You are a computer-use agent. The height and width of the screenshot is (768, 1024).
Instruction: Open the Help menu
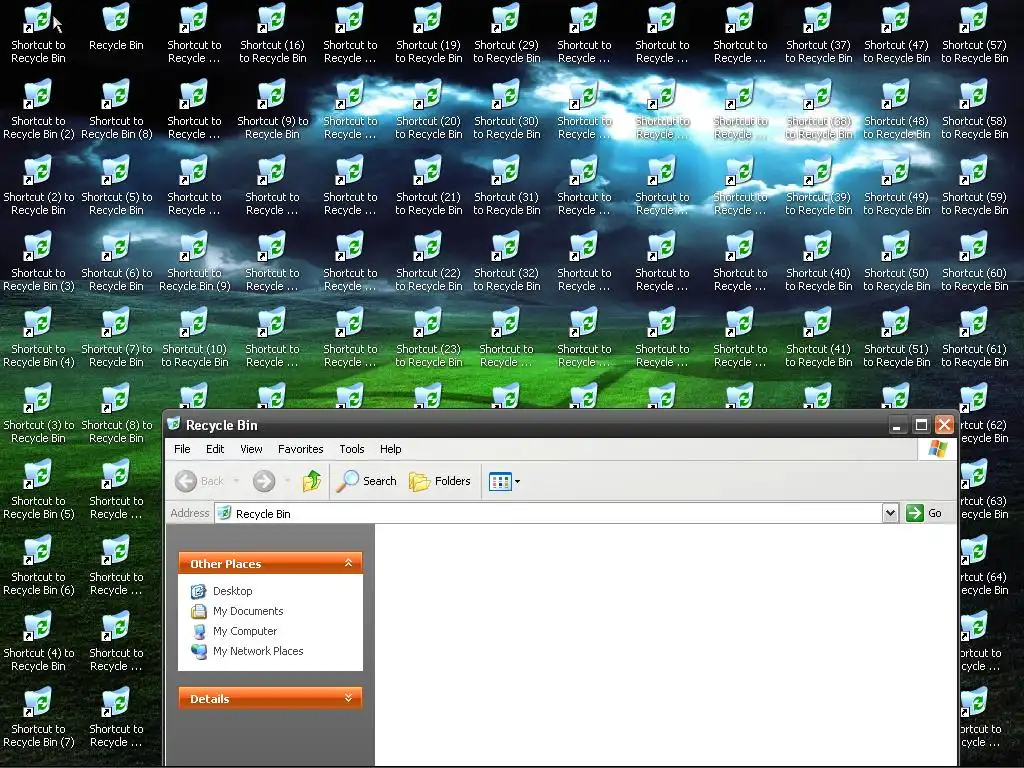point(391,449)
